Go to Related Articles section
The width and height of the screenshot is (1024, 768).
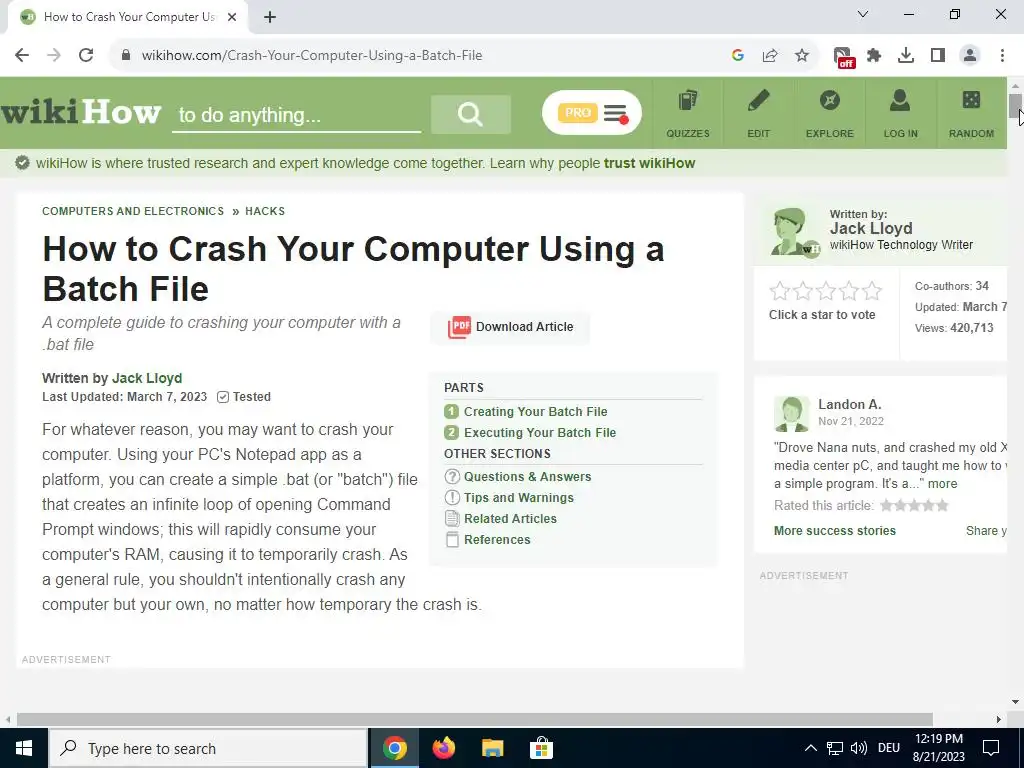tap(510, 519)
